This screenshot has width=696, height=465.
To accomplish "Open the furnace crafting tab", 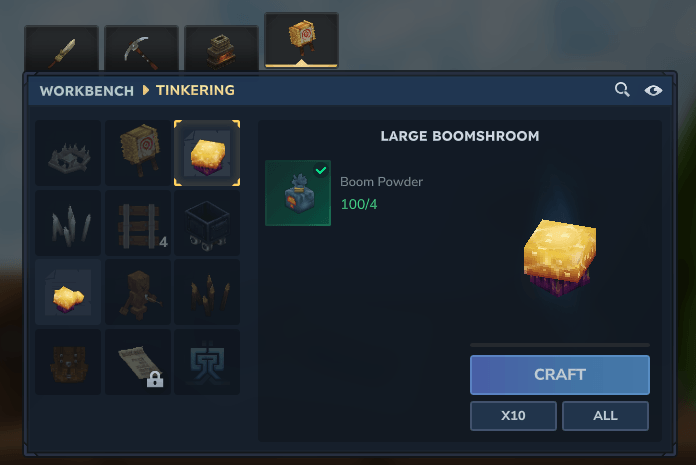I will pyautogui.click(x=221, y=48).
